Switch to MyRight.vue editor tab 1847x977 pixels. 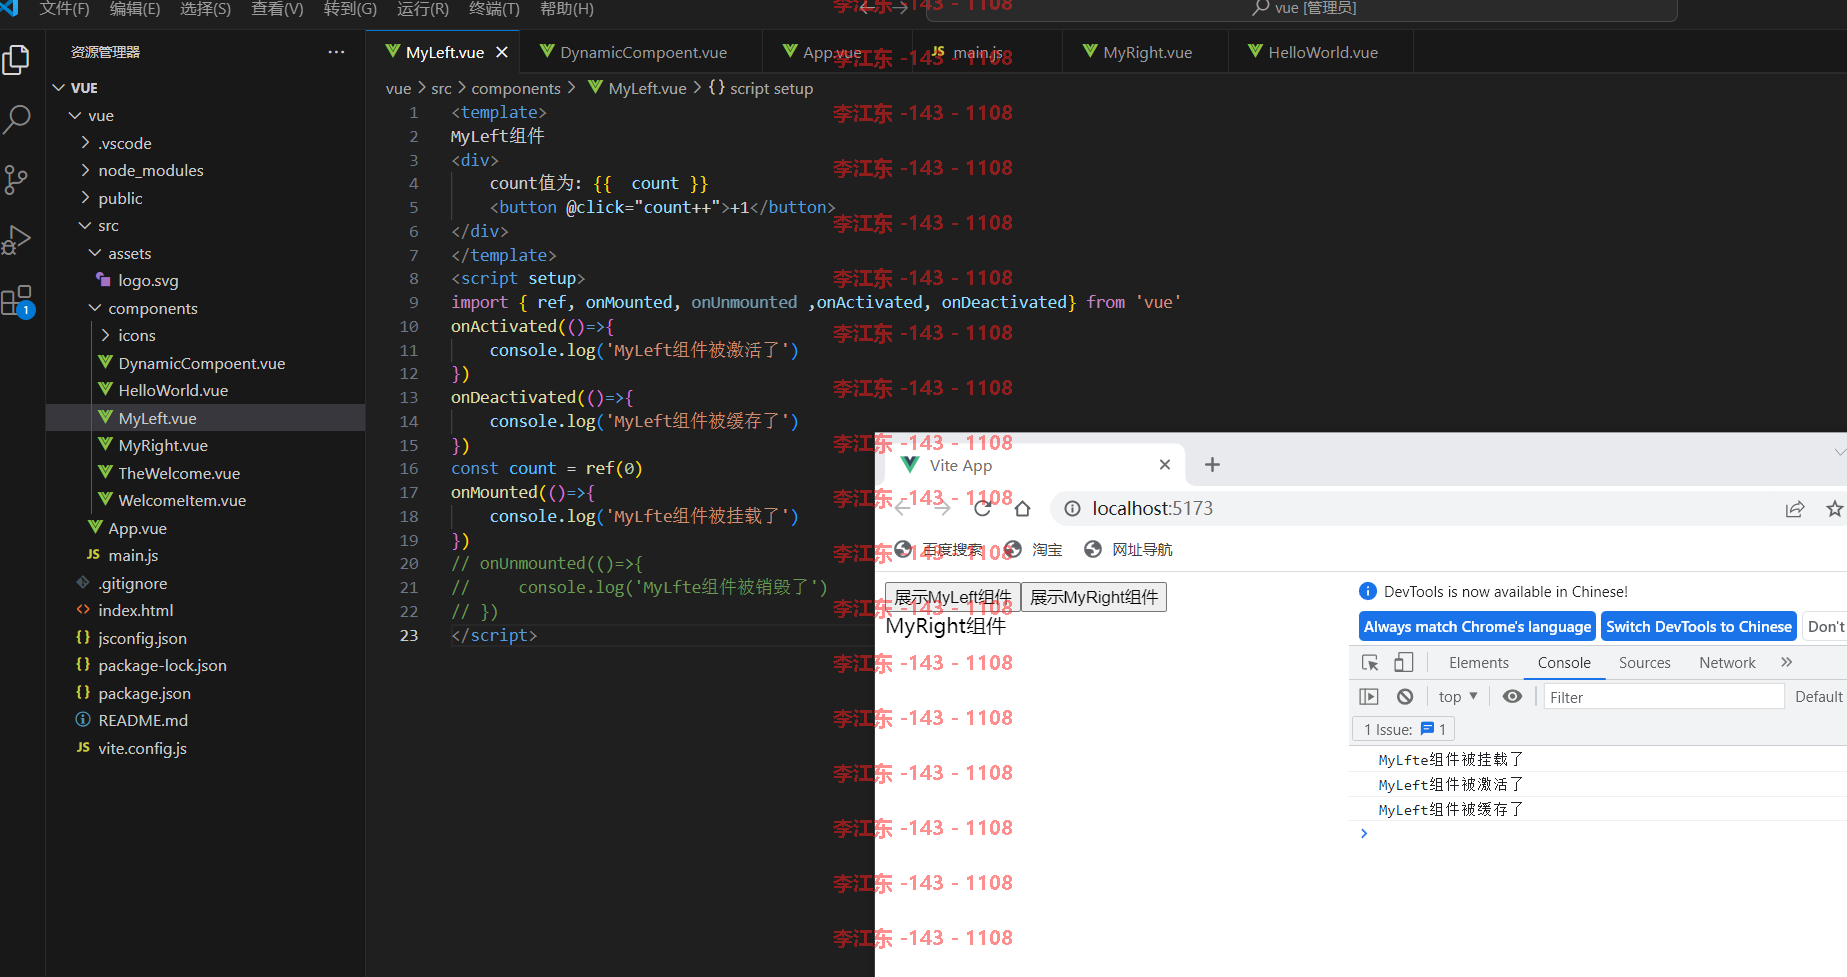[1147, 52]
